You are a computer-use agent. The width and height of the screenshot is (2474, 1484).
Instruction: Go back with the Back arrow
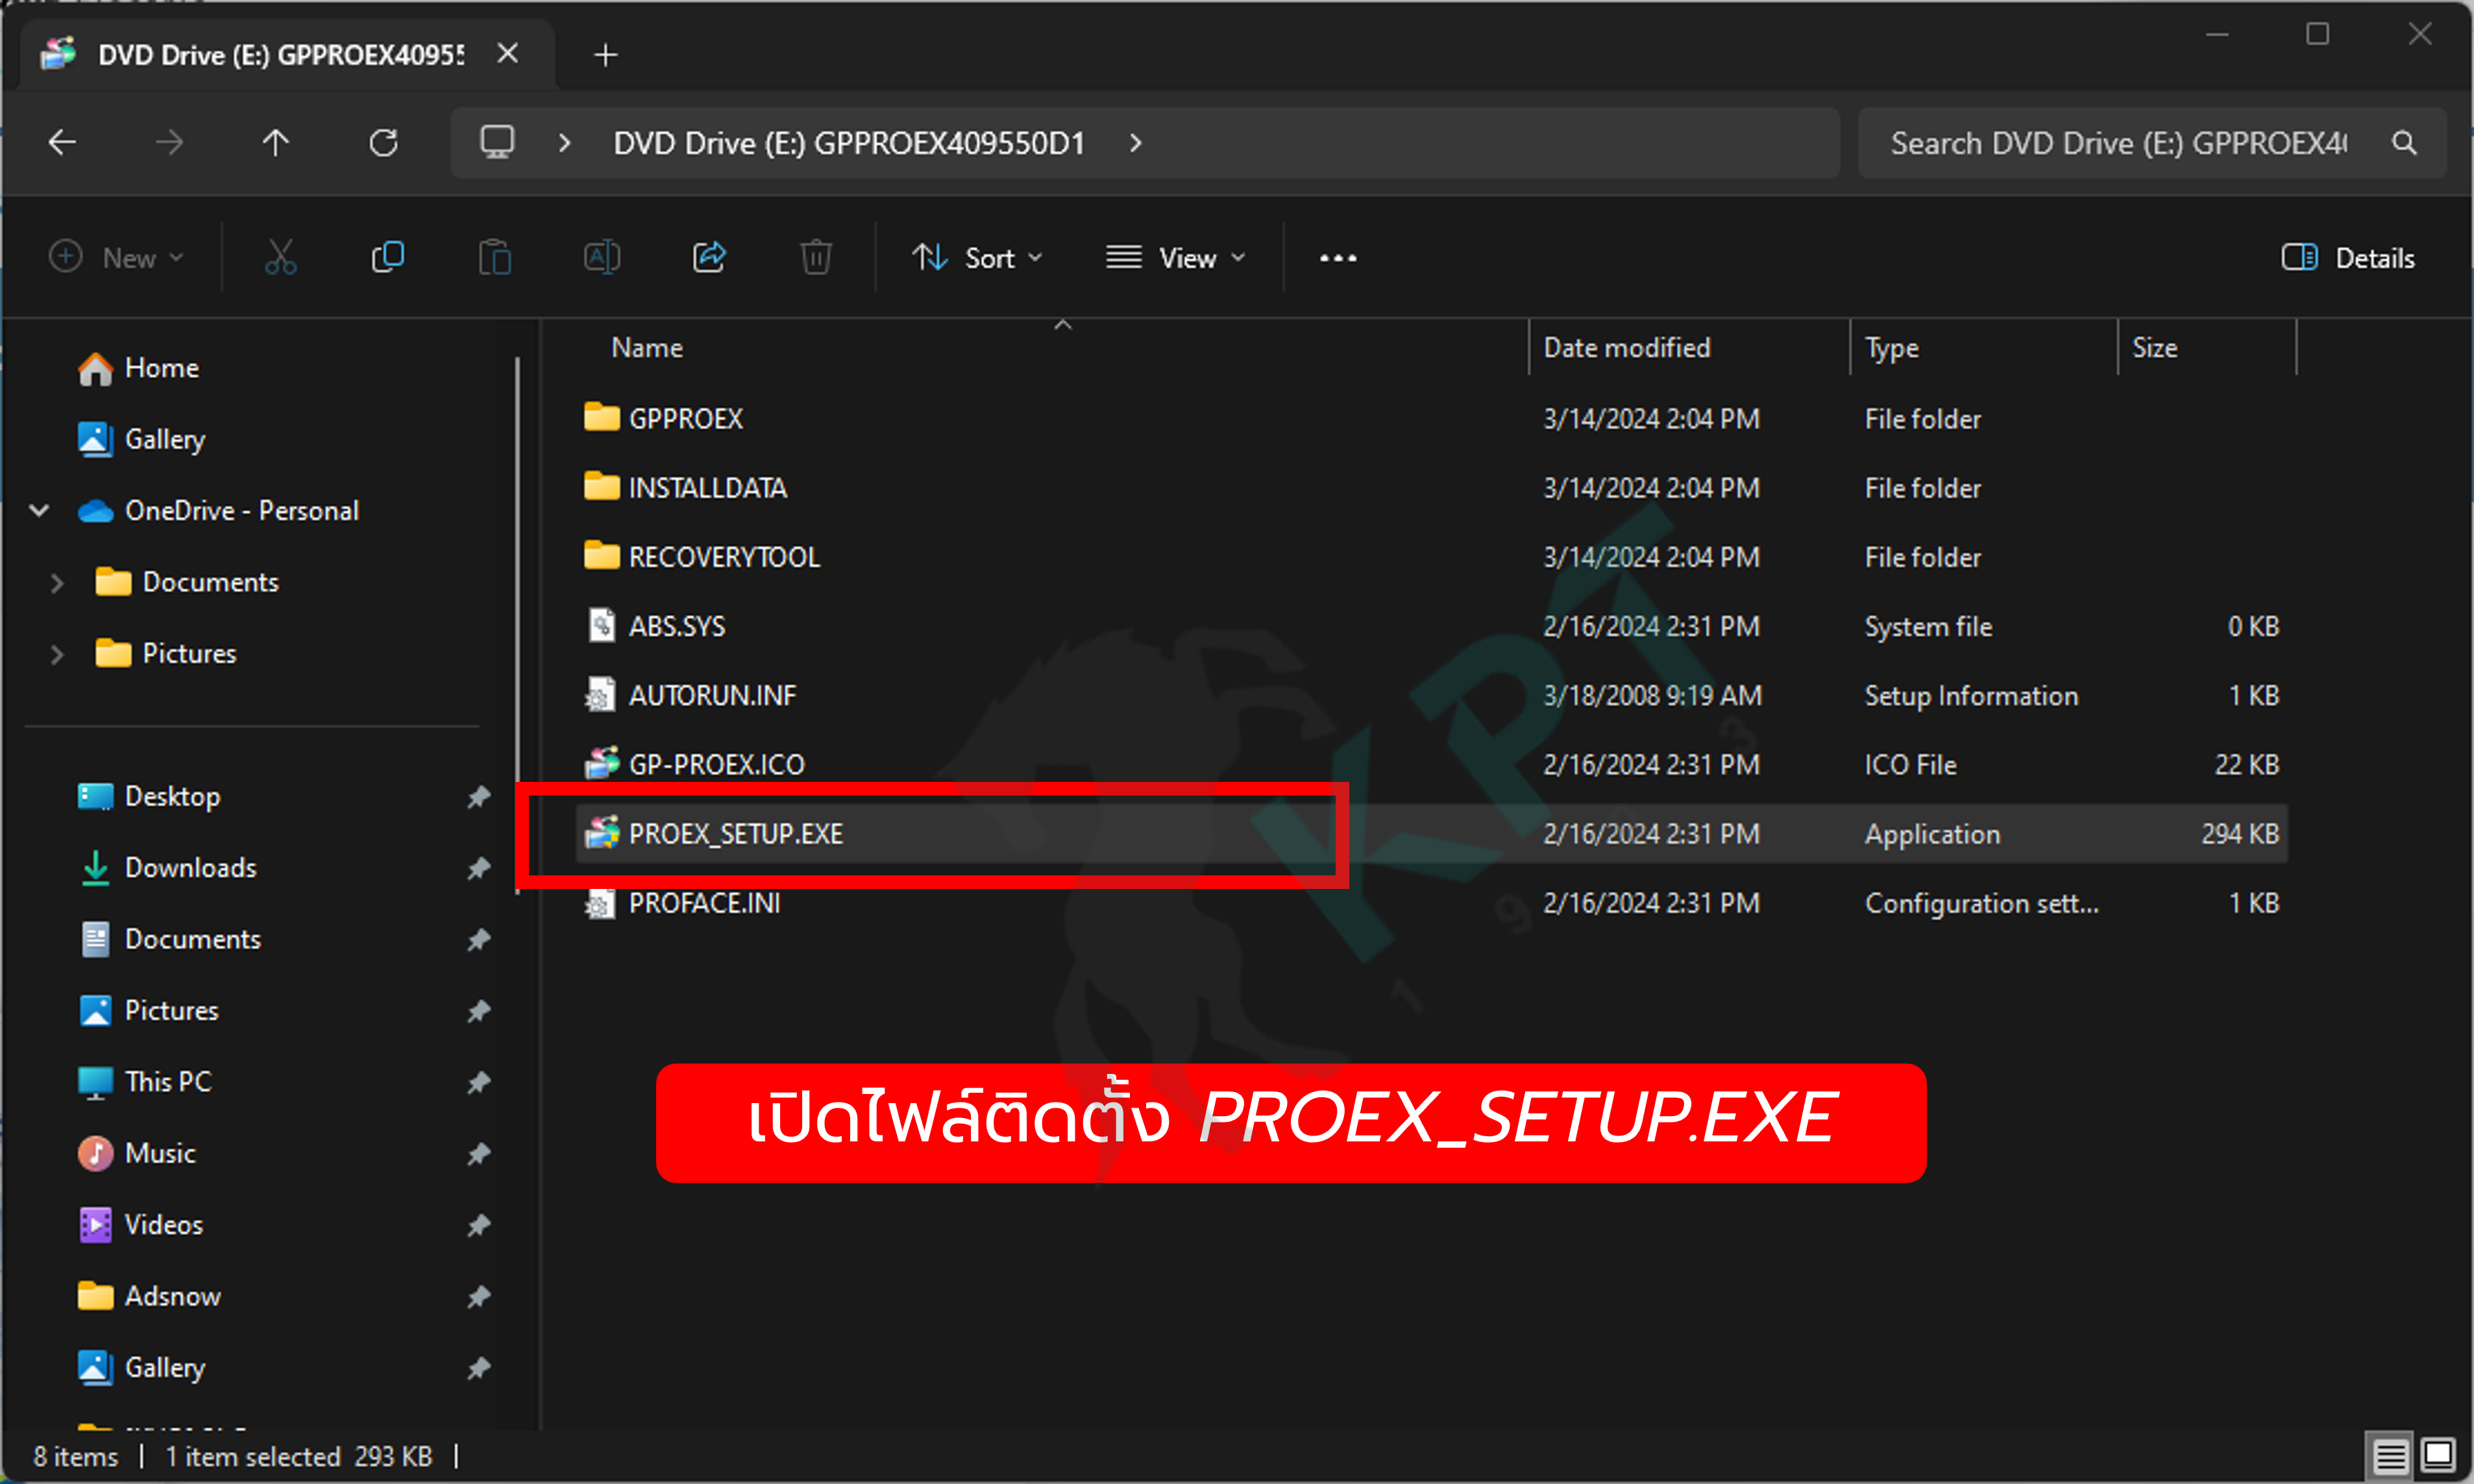pos(63,143)
